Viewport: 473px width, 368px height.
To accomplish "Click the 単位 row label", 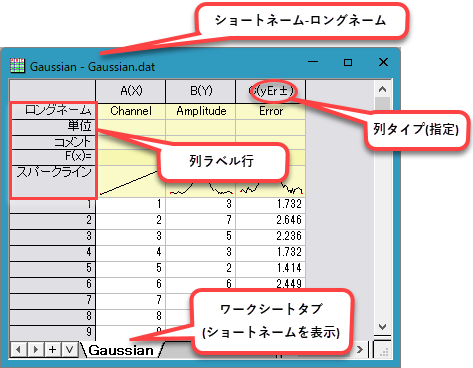I will point(53,127).
